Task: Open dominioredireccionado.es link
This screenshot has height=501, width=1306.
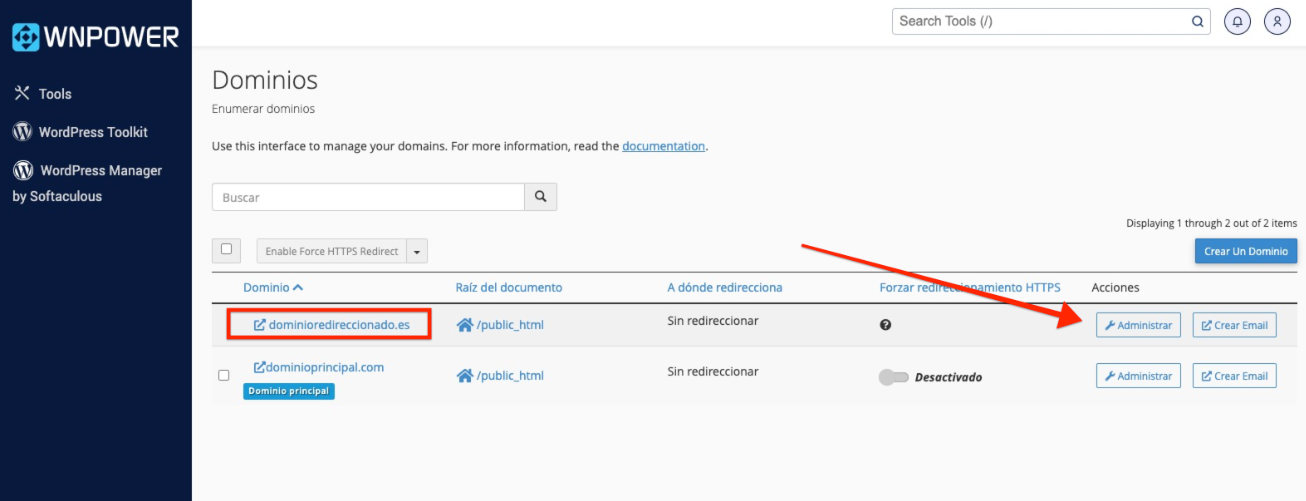Action: pyautogui.click(x=331, y=324)
